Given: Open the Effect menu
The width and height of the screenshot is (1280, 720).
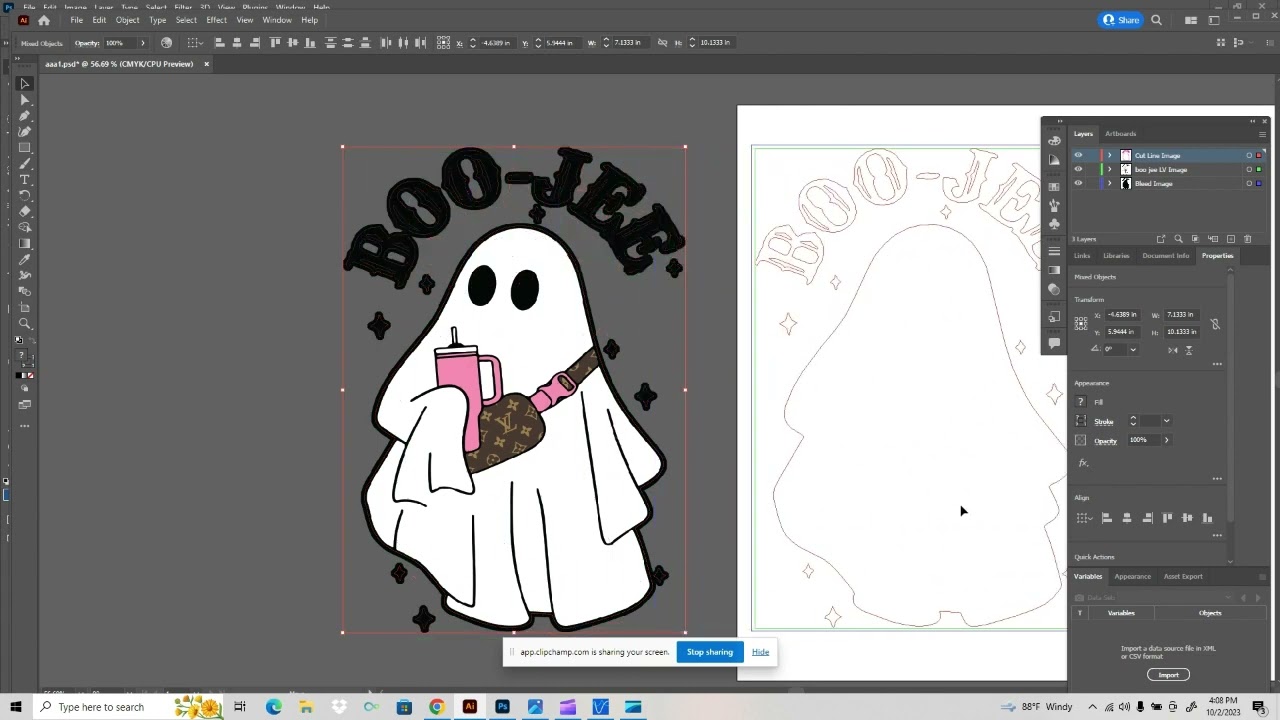Looking at the screenshot, I should 216,20.
